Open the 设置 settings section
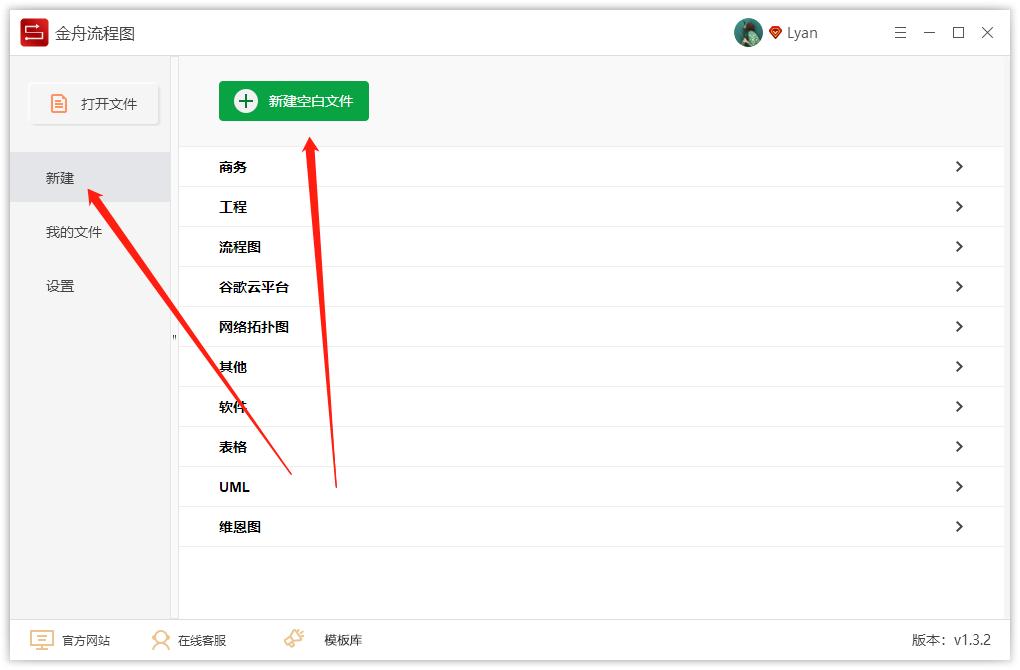The width and height of the screenshot is (1020, 670). 60,285
